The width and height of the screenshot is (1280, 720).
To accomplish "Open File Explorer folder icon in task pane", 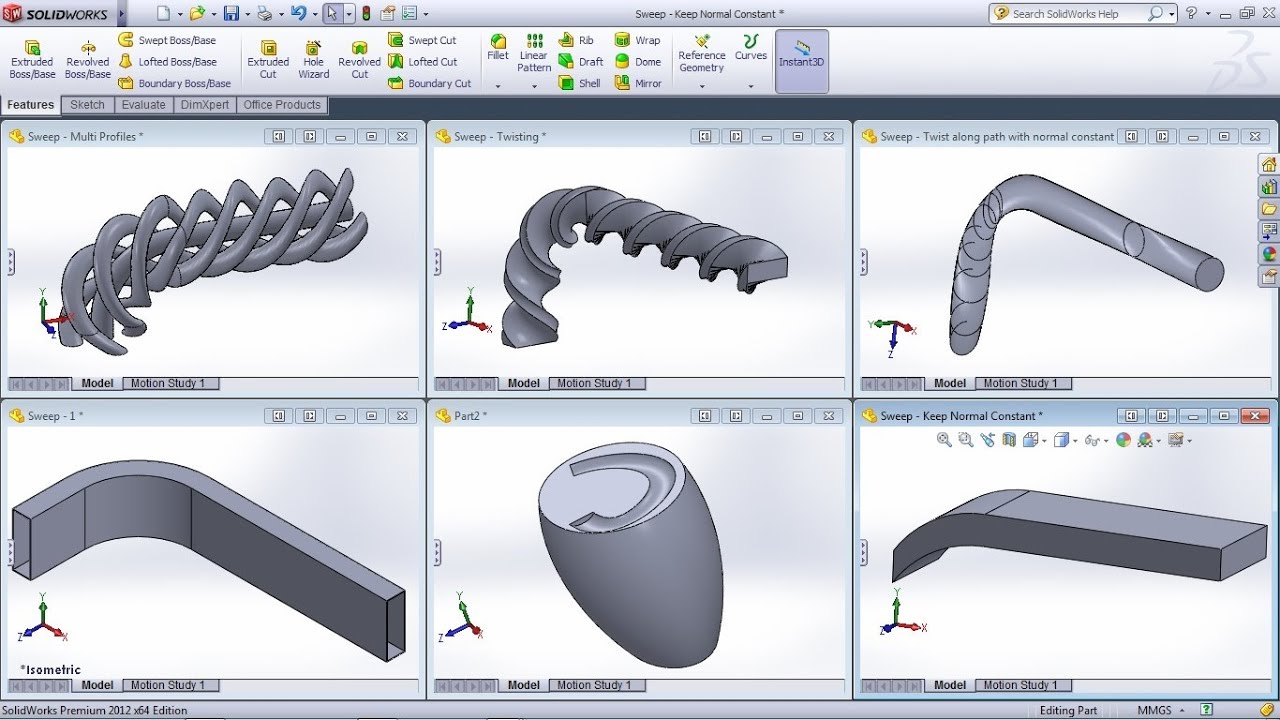I will coord(1269,209).
